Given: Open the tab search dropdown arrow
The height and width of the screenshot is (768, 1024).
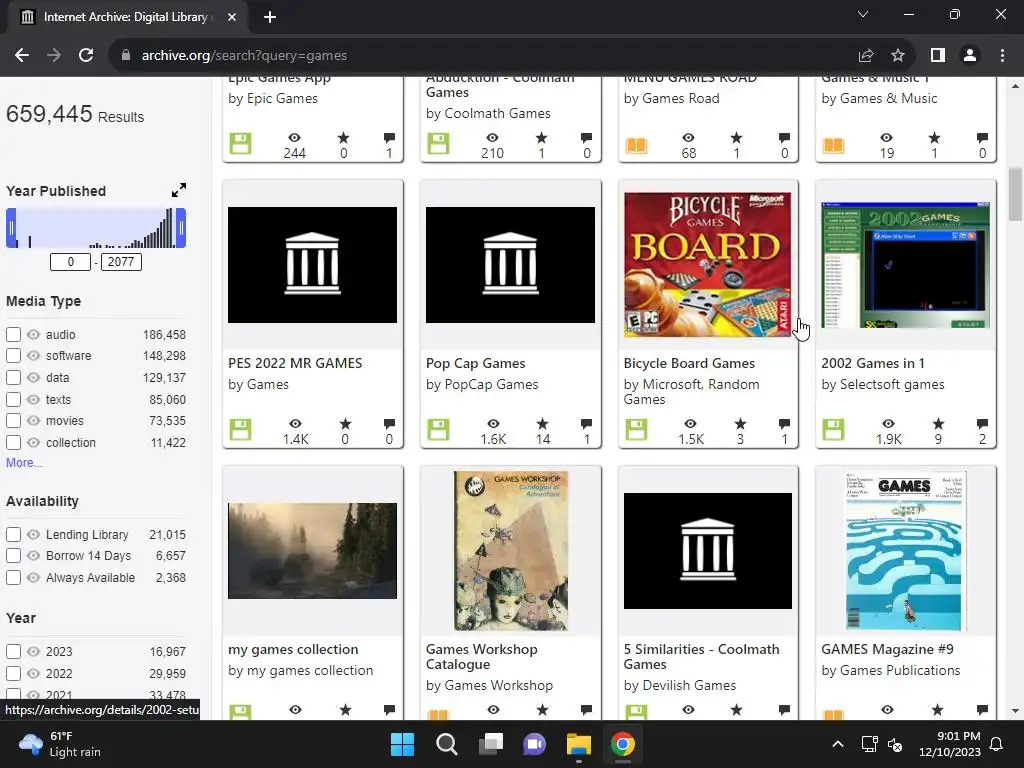Looking at the screenshot, I should pyautogui.click(x=863, y=14).
